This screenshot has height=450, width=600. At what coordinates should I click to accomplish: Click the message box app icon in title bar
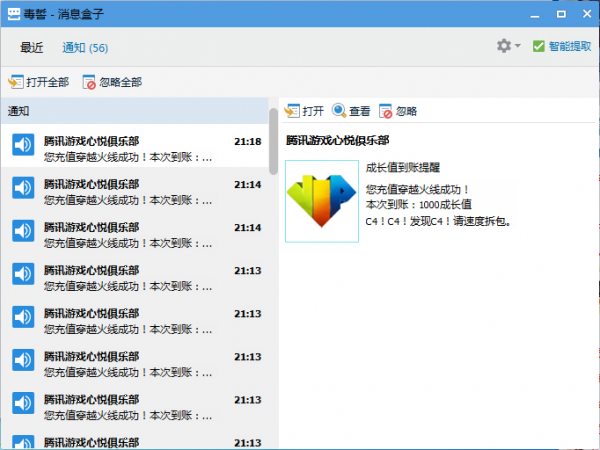tap(14, 14)
